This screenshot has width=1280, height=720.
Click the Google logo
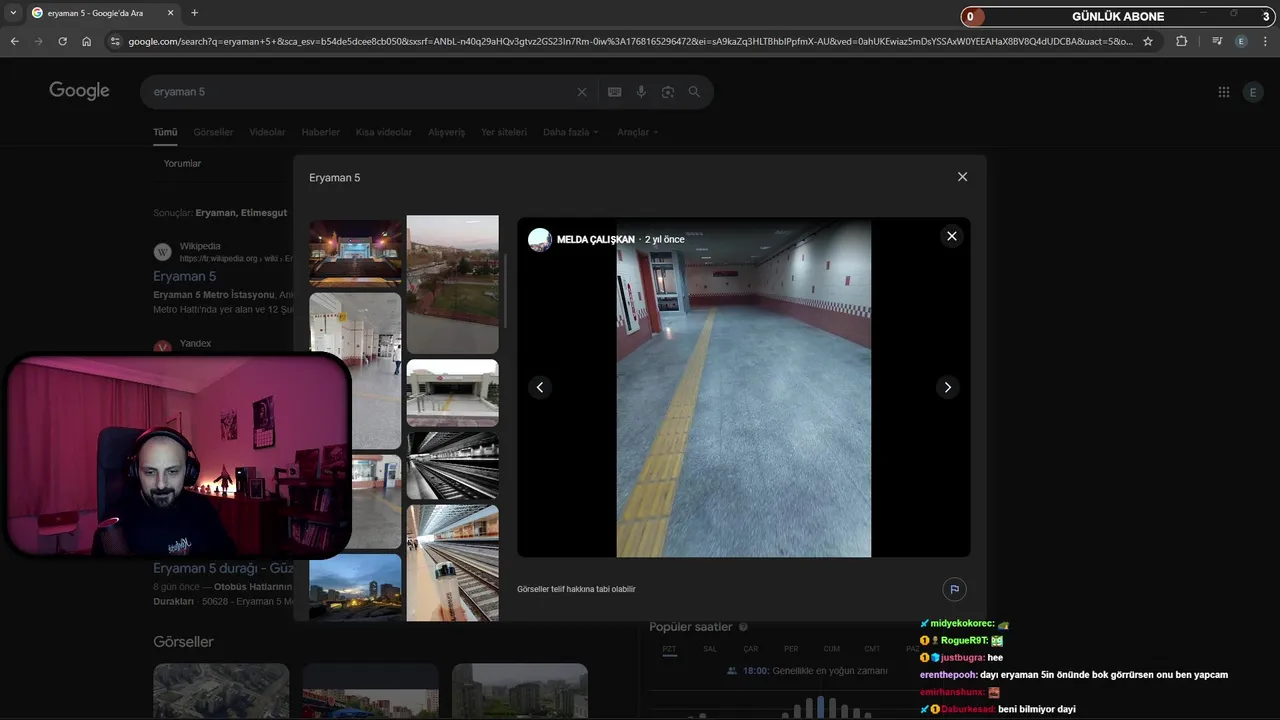[79, 91]
